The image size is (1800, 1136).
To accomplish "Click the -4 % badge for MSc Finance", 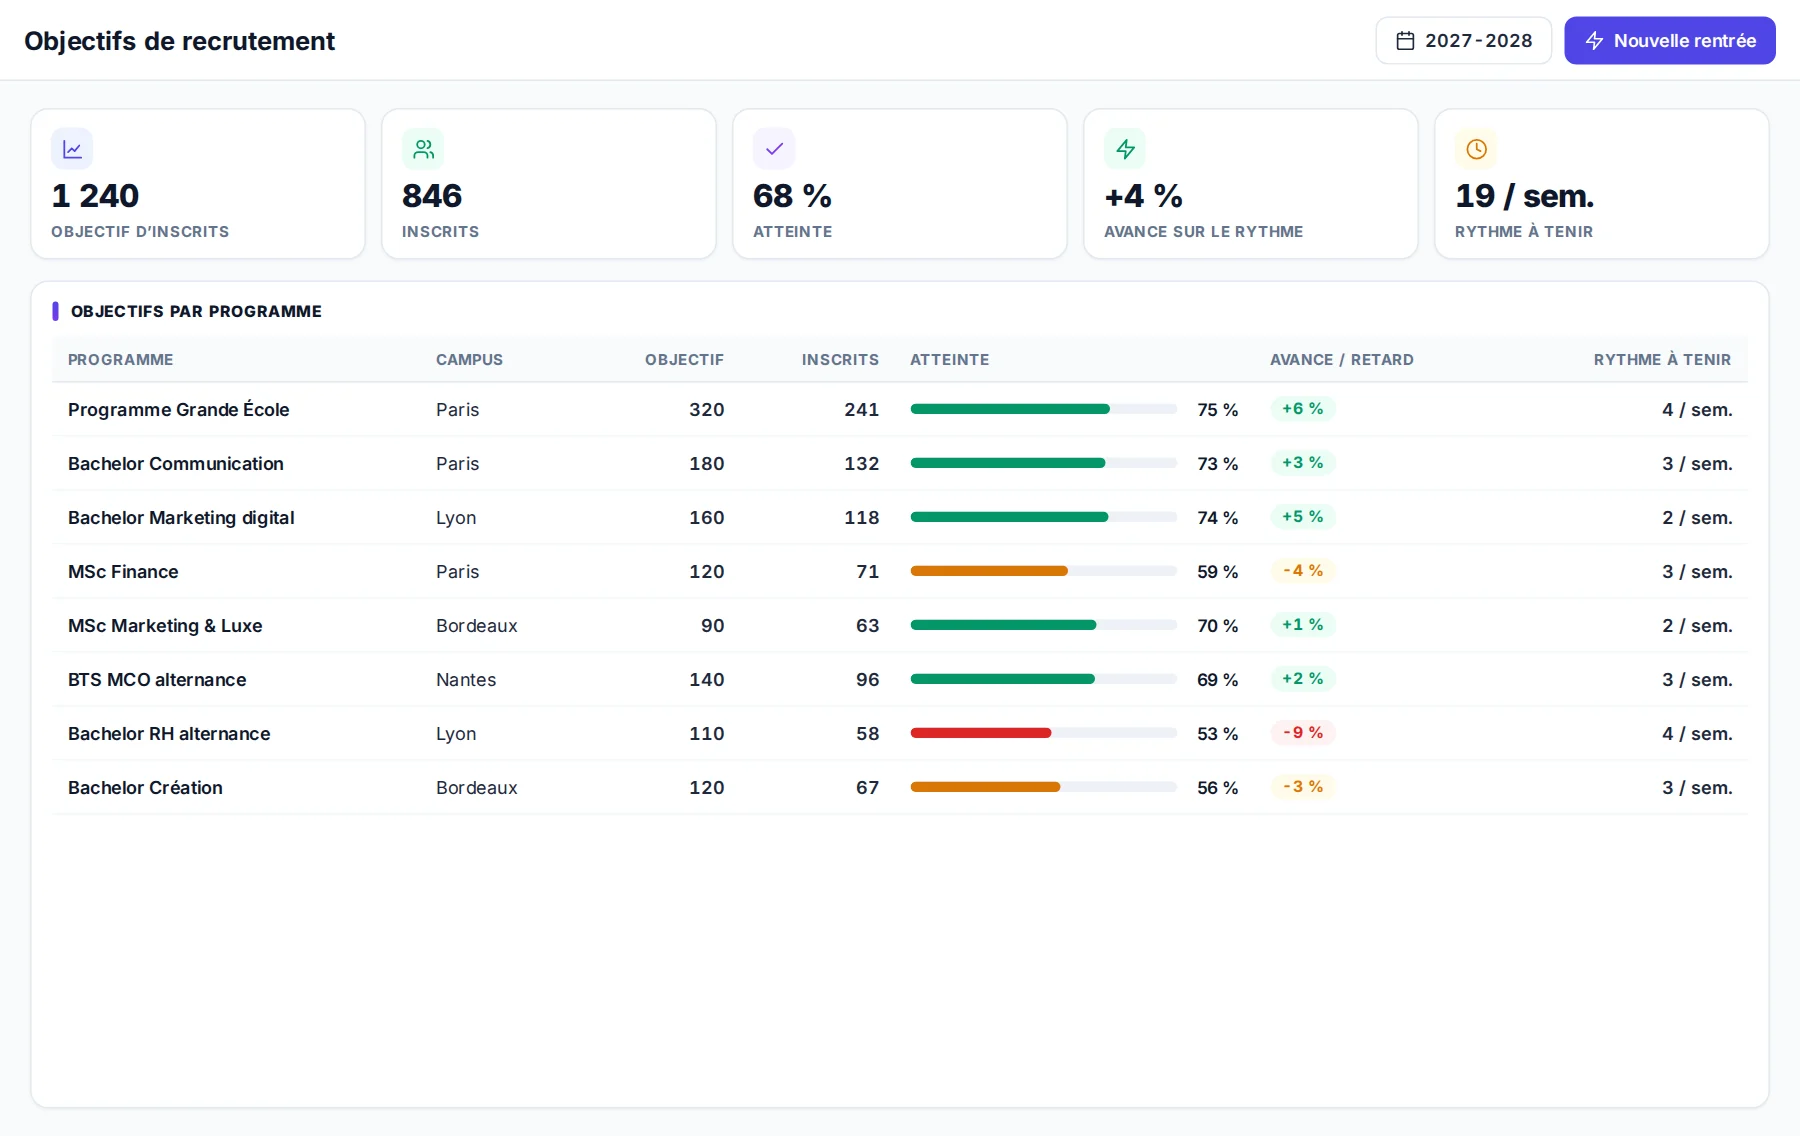I will (1302, 571).
